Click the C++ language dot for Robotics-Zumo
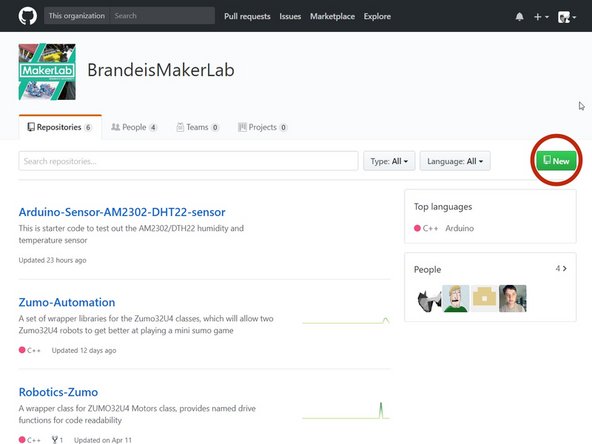592x444 pixels. click(22, 440)
